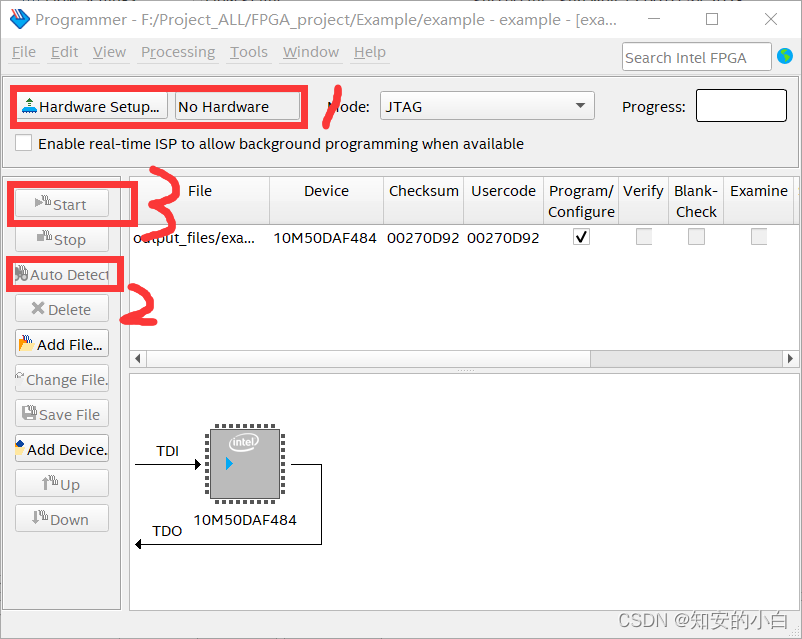Close the Programmer window
Viewport: 802px width, 639px height.
(771, 19)
